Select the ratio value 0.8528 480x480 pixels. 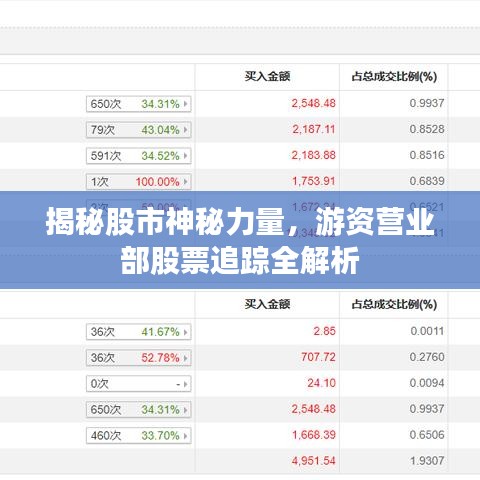(427, 129)
